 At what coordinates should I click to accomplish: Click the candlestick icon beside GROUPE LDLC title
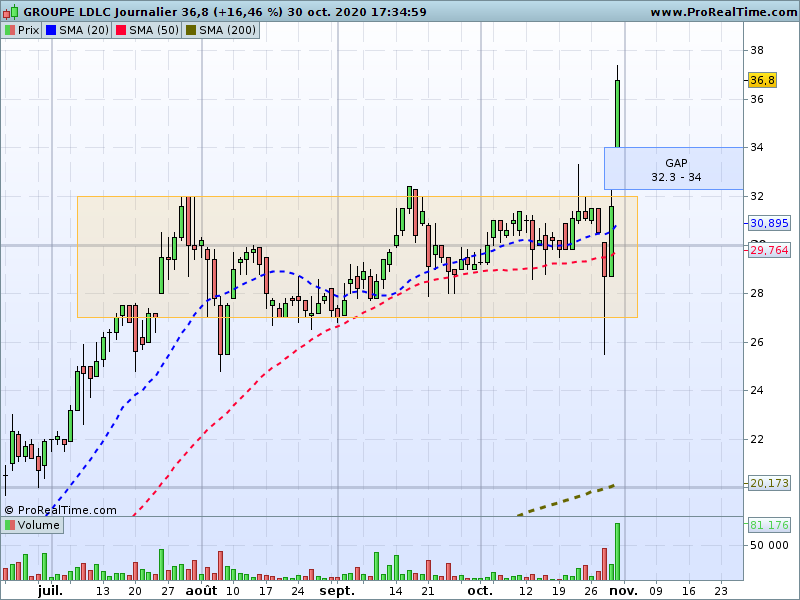point(11,11)
